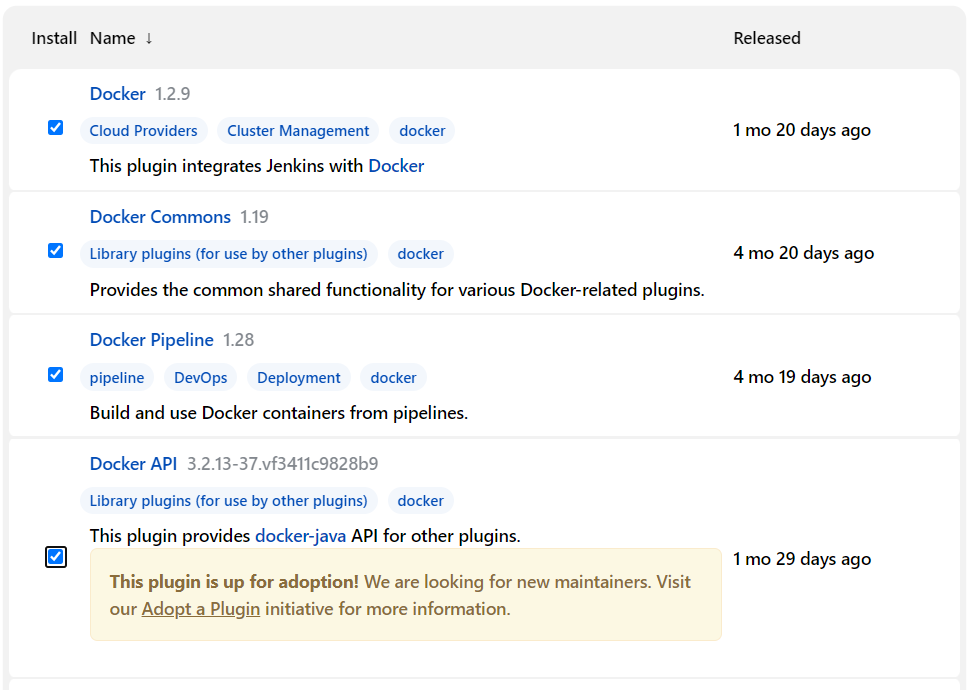Screen dimensions: 971x690
Task: Toggle the Docker Commons install checkbox
Action: point(56,251)
